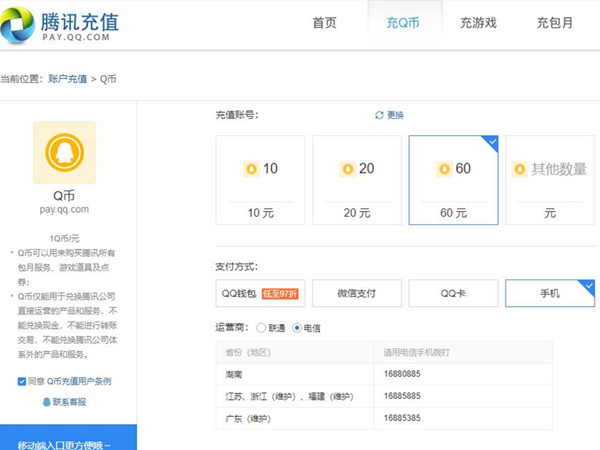Click the pay.qq.com text under Q币
The height and width of the screenshot is (450, 600).
pos(64,210)
